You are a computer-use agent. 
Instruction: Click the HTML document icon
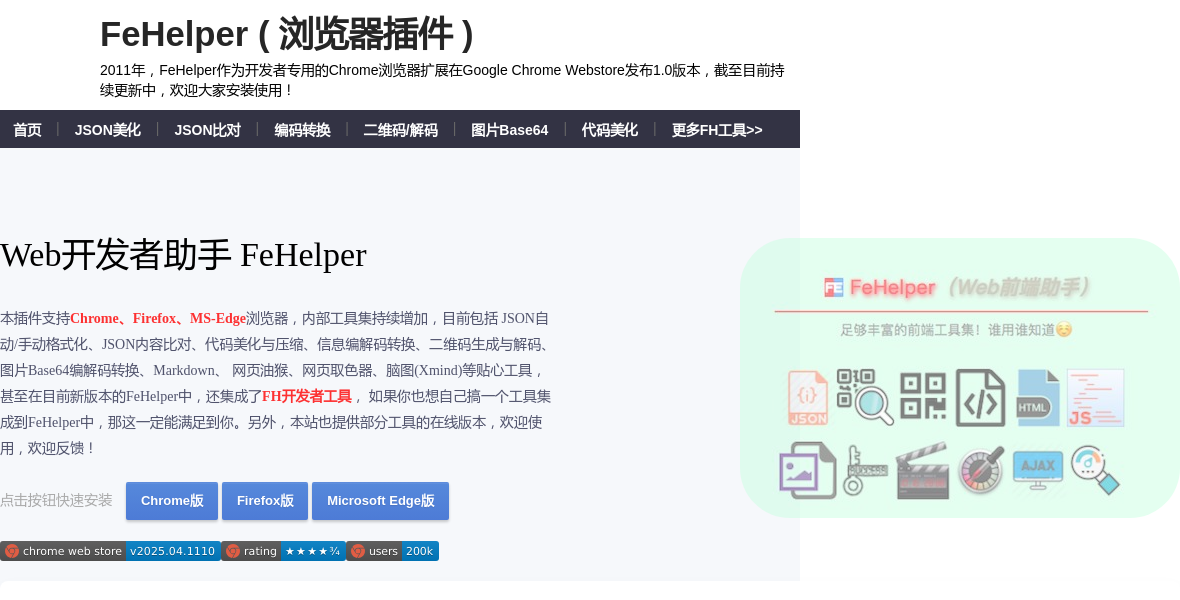1037,398
